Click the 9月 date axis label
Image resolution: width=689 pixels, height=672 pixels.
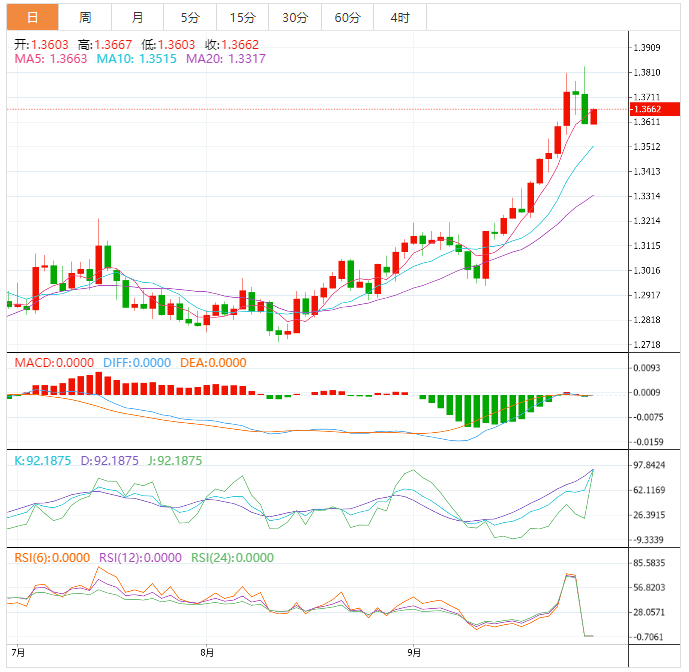pos(414,653)
